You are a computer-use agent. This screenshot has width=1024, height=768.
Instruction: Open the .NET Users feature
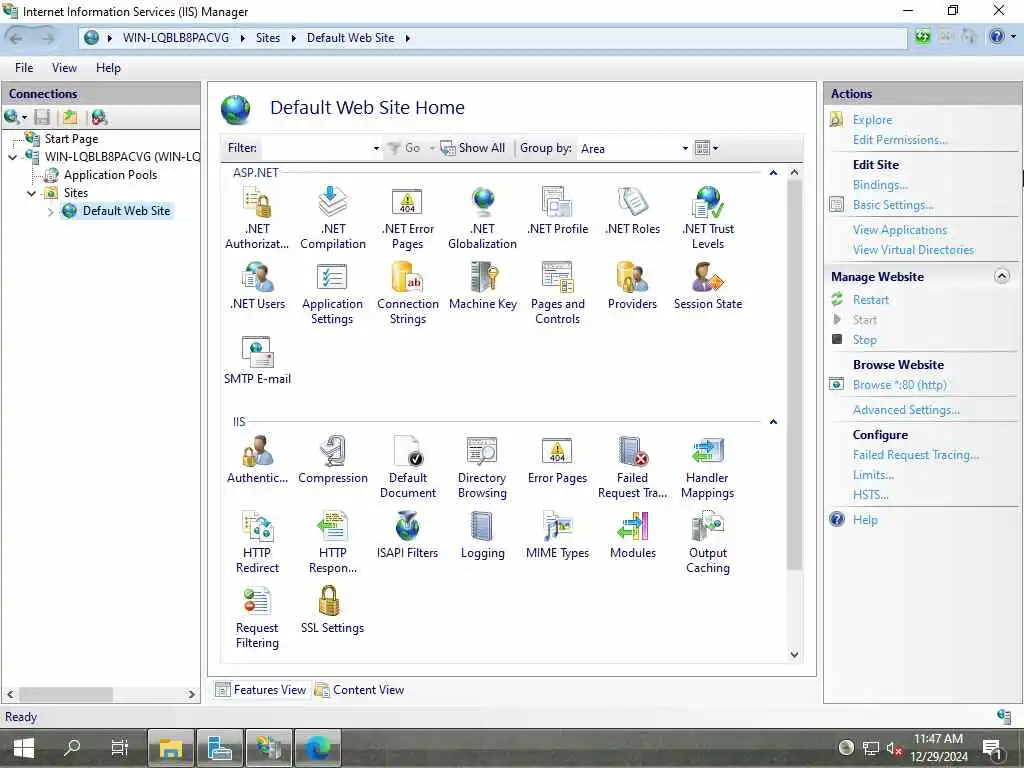tap(257, 286)
